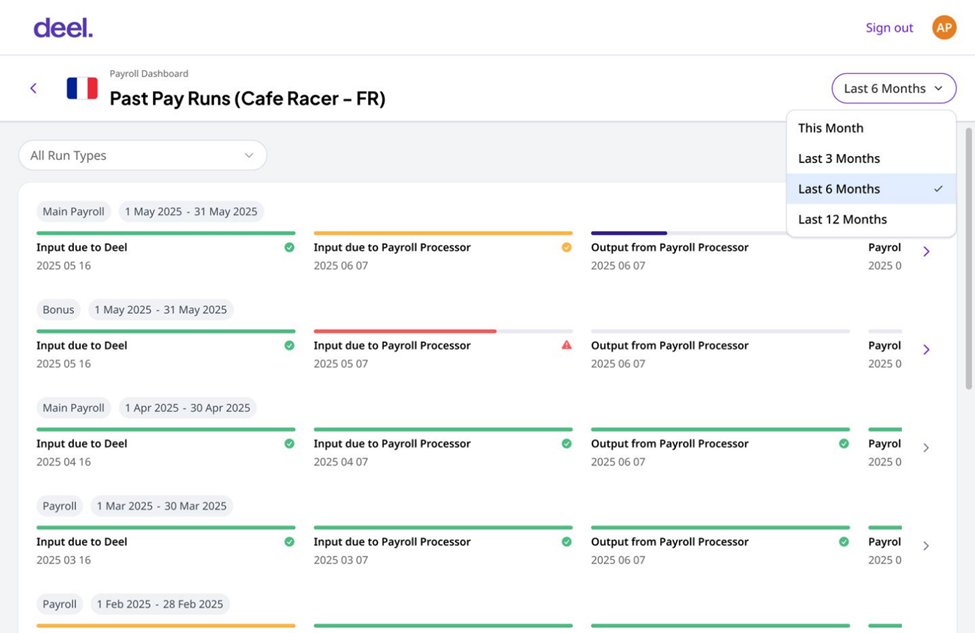The image size is (975, 633).
Task: Click green check on March Input due to Deel
Action: click(289, 542)
